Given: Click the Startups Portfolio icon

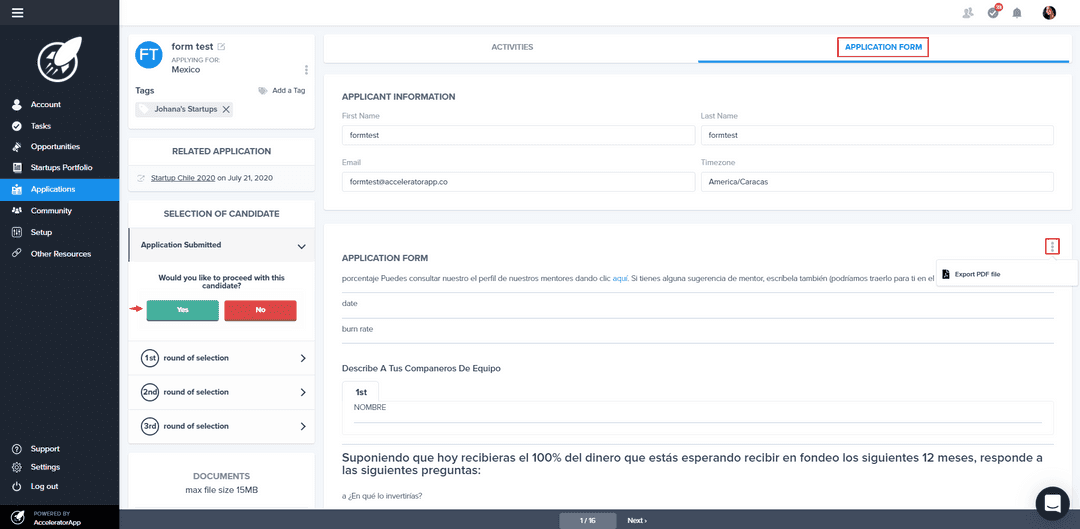Looking at the screenshot, I should [x=17, y=167].
